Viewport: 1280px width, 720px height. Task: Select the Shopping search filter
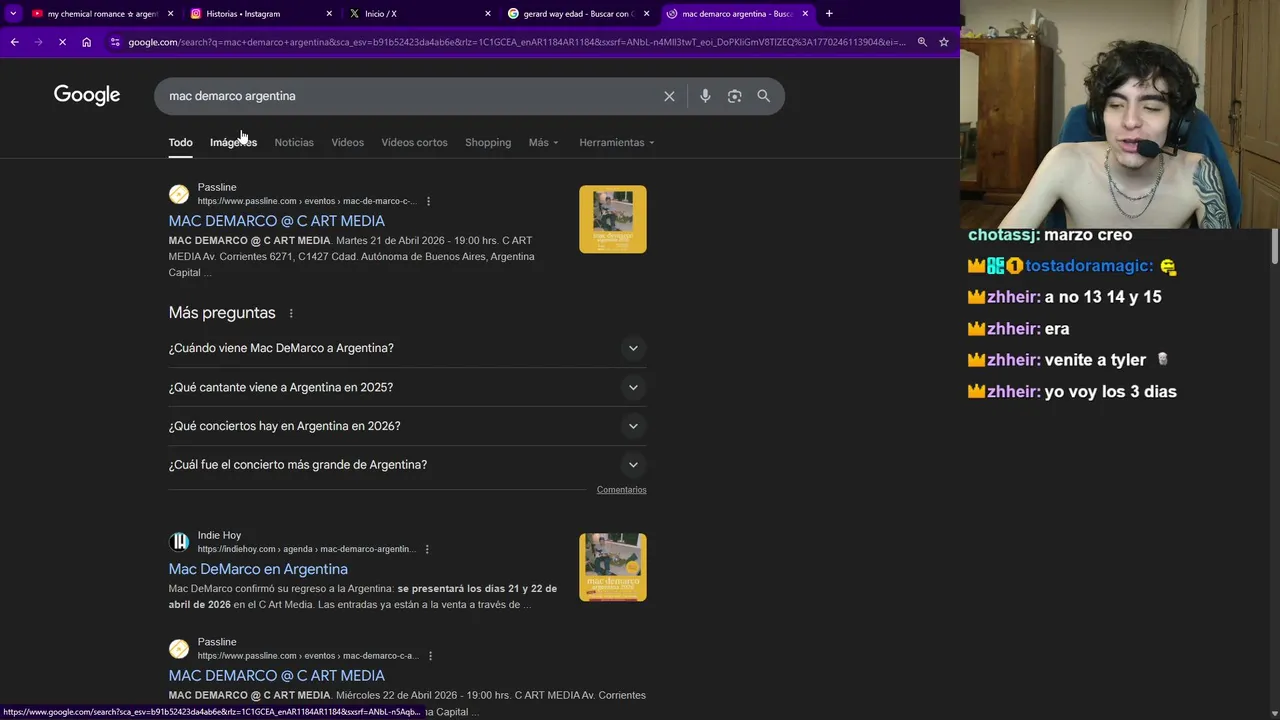coord(488,142)
